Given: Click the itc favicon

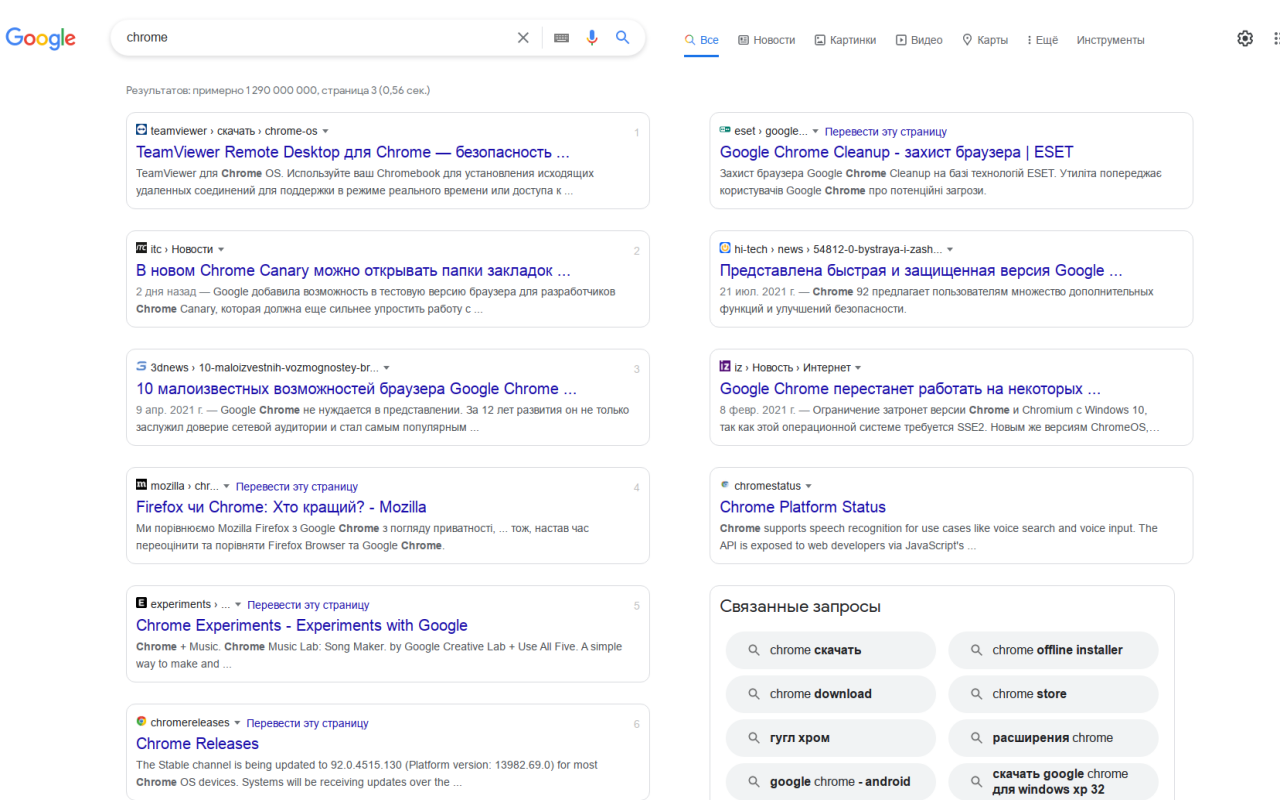Looking at the screenshot, I should click(x=142, y=248).
